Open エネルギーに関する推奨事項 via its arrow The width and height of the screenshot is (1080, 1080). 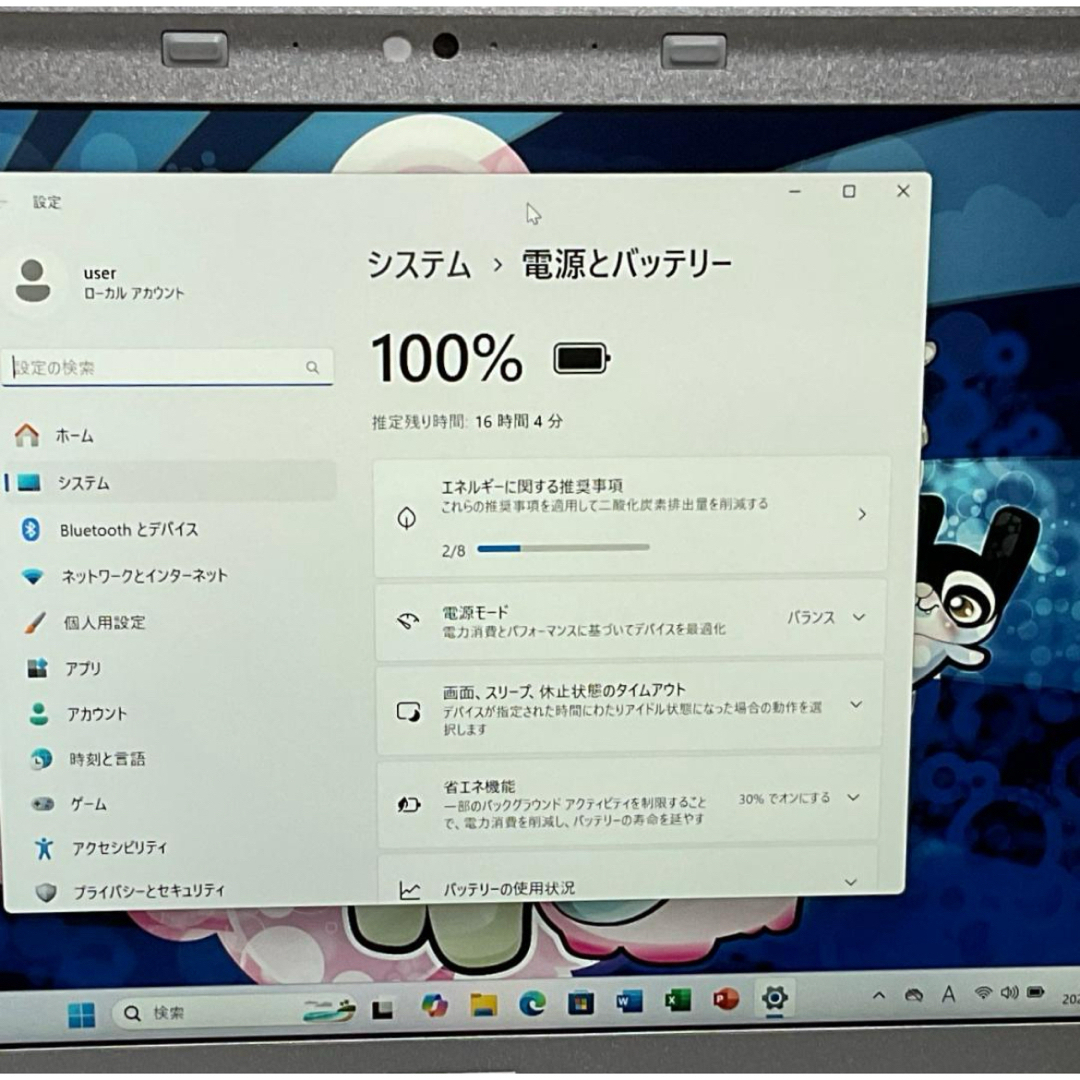coord(862,514)
